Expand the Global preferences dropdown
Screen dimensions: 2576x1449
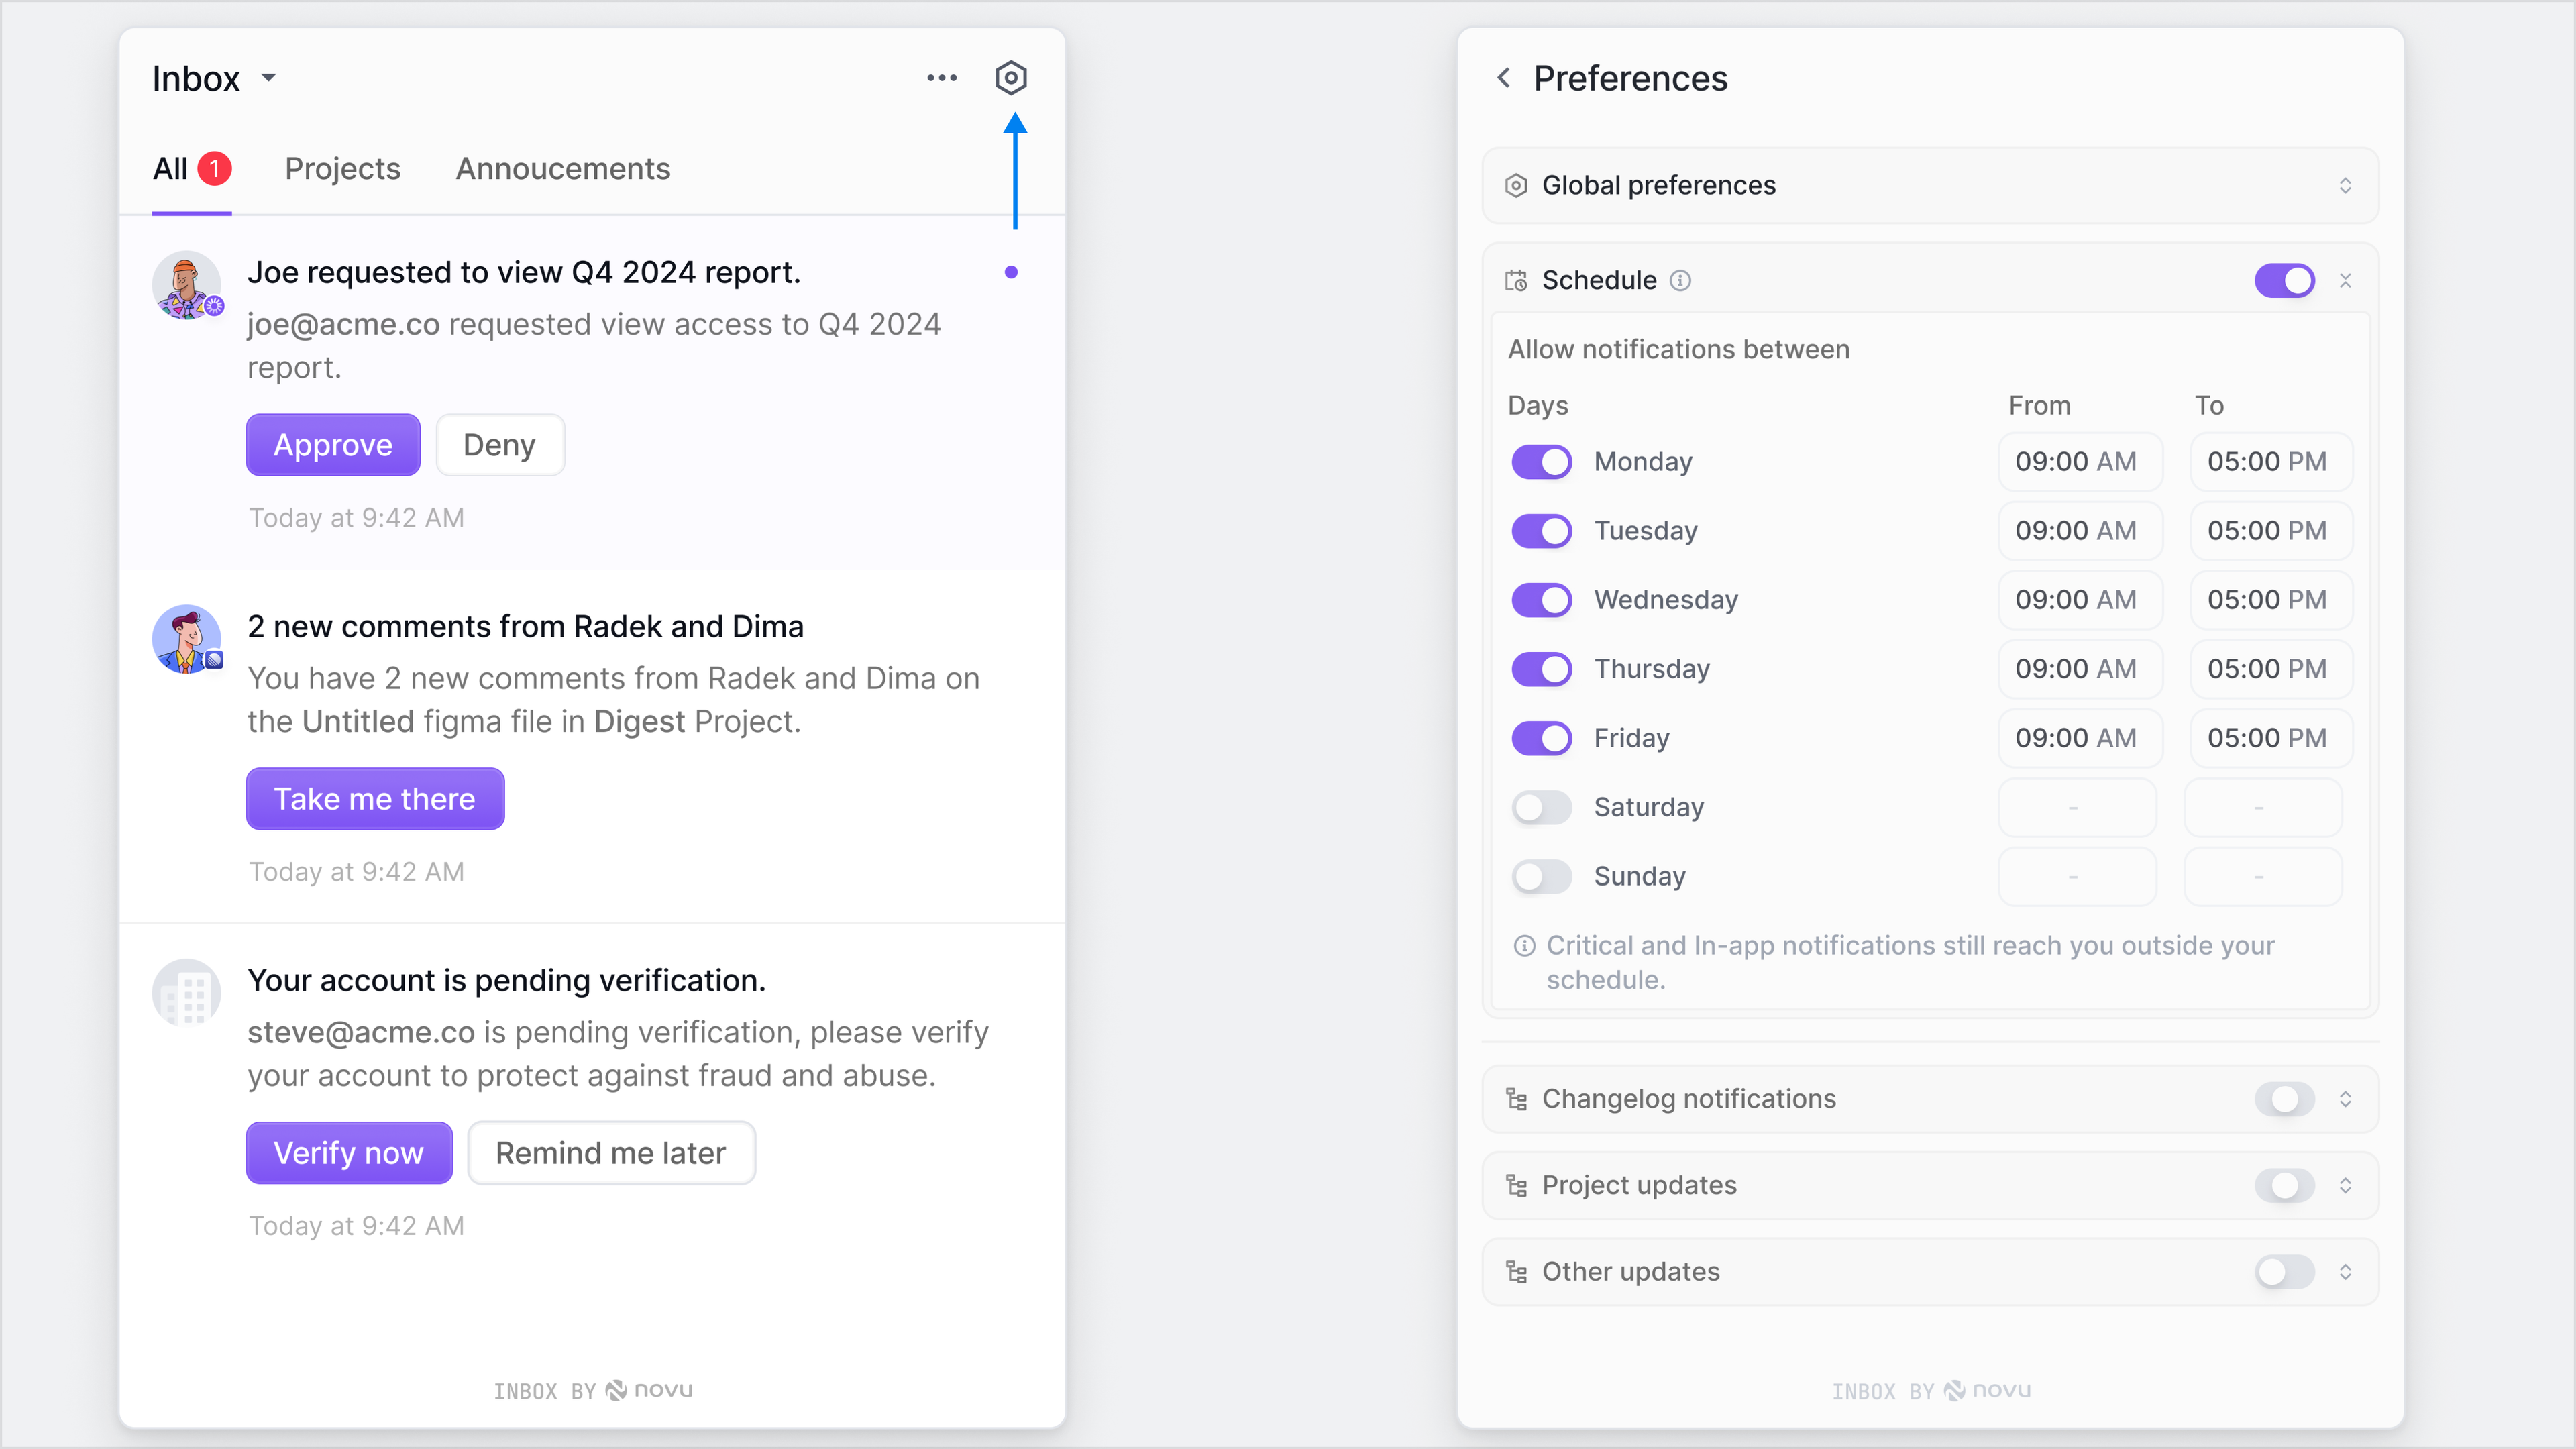(x=2346, y=185)
